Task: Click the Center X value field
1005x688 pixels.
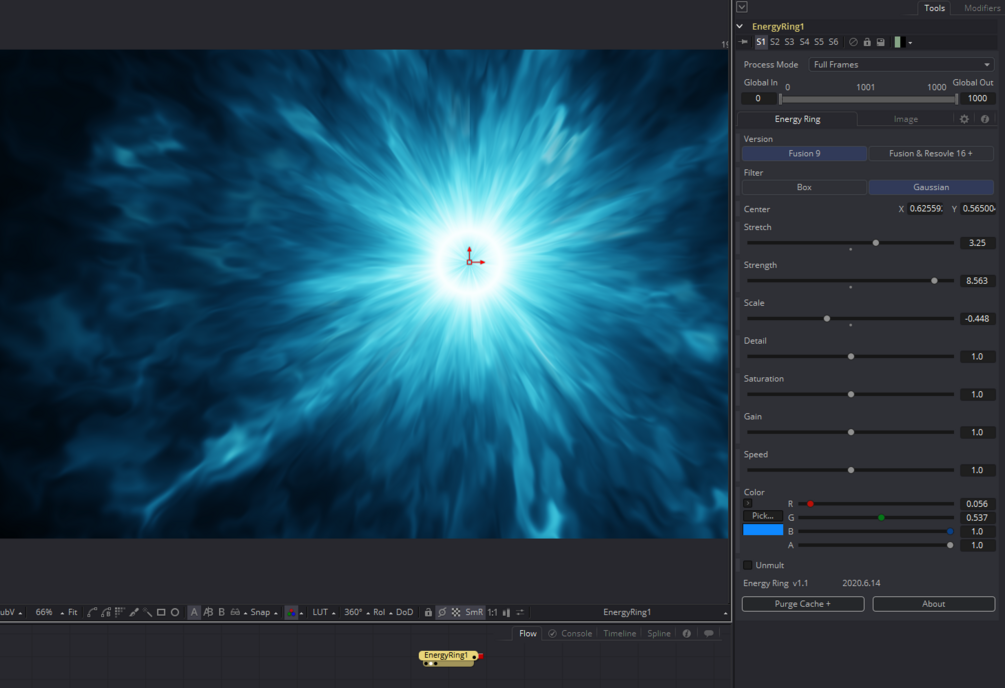Action: [926, 209]
